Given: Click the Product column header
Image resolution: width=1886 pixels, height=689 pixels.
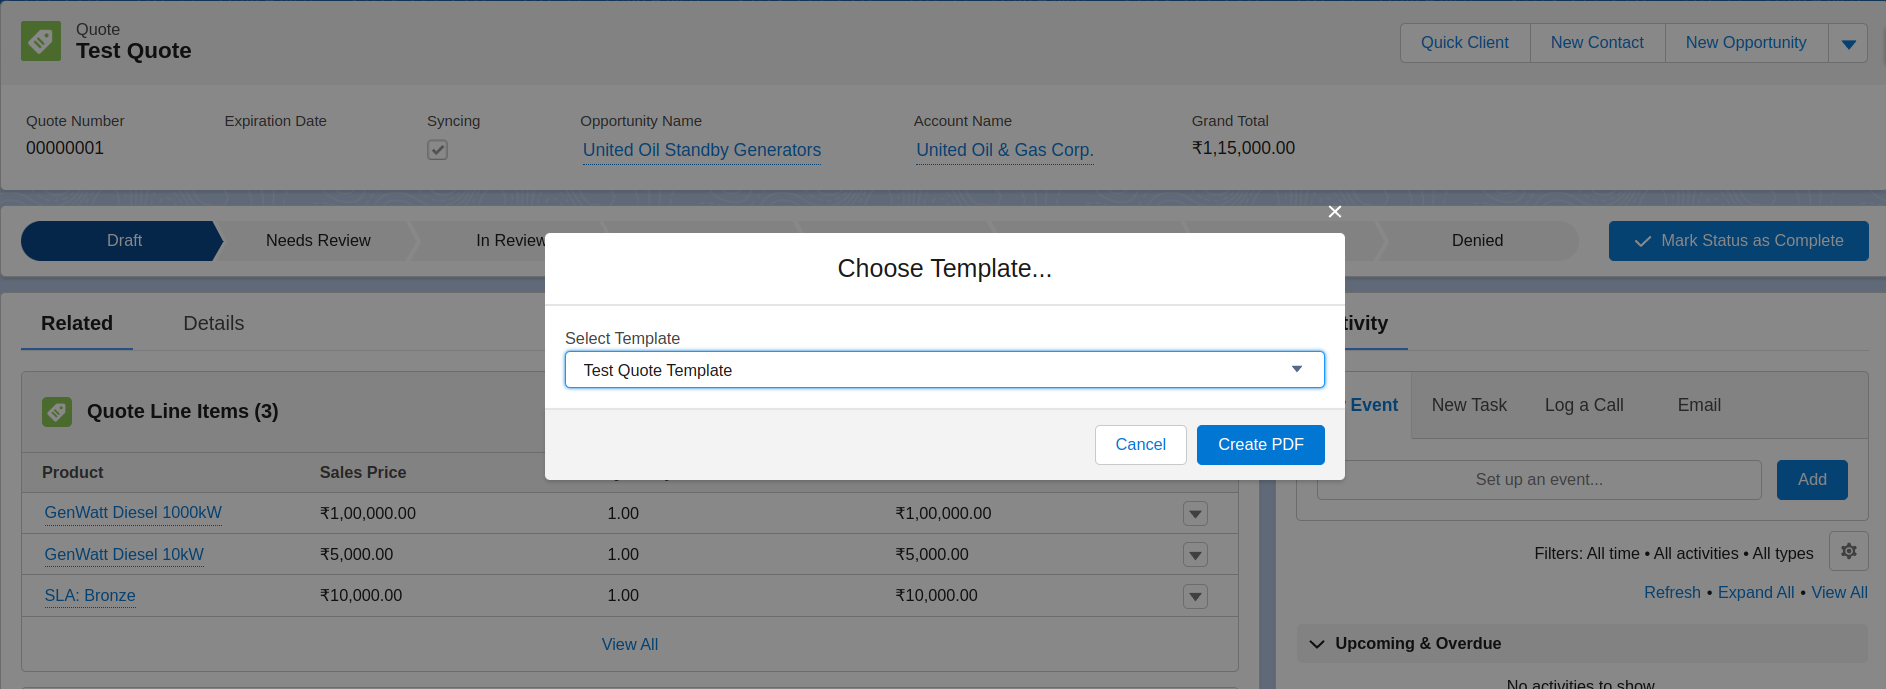Looking at the screenshot, I should tap(73, 473).
